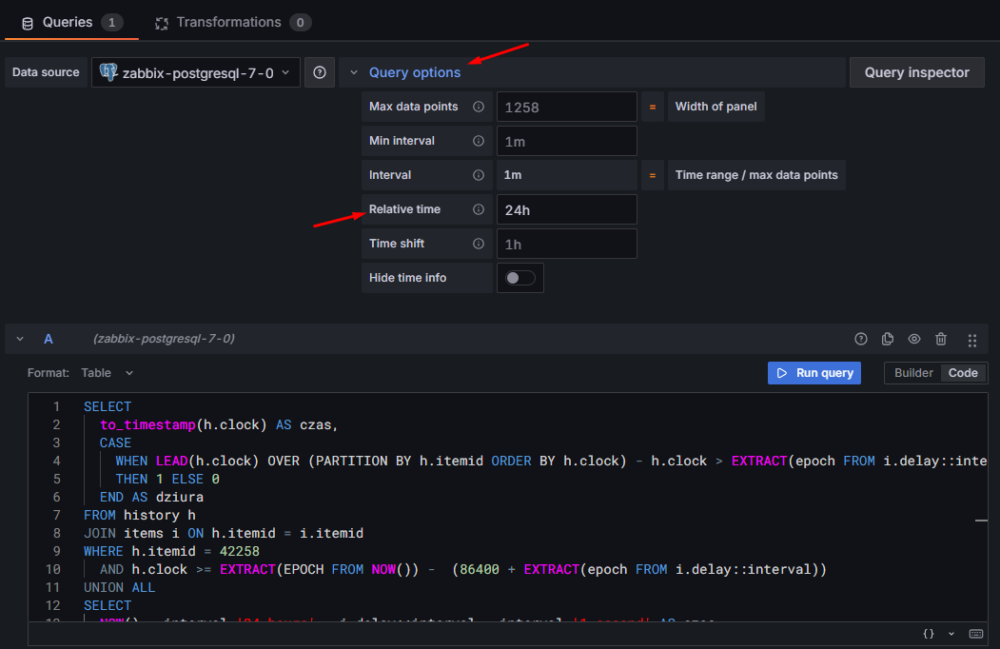Click the format code braces icon
This screenshot has height=649, width=1000.
click(928, 634)
